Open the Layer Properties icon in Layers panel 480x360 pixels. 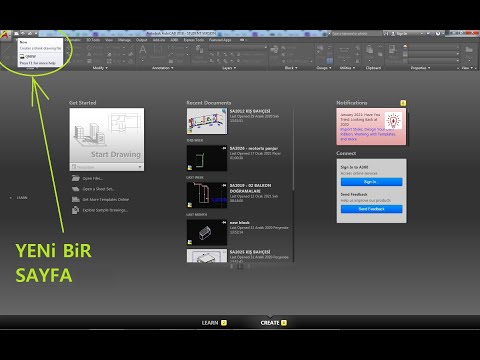[199, 50]
